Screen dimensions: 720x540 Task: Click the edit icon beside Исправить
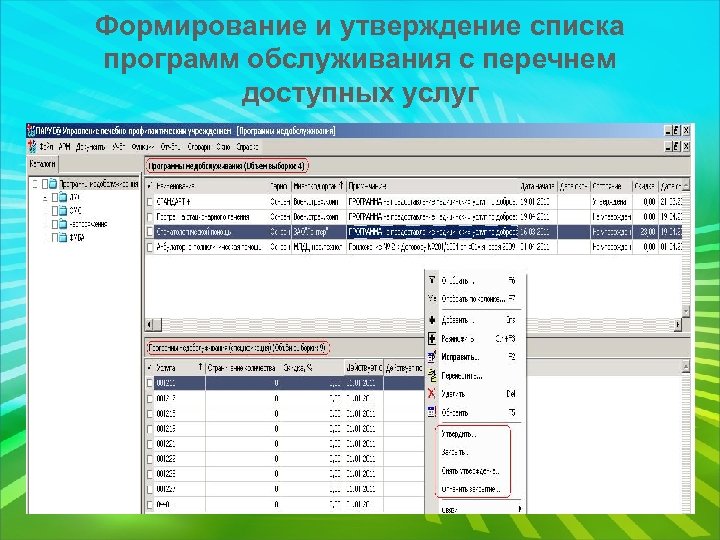point(432,357)
